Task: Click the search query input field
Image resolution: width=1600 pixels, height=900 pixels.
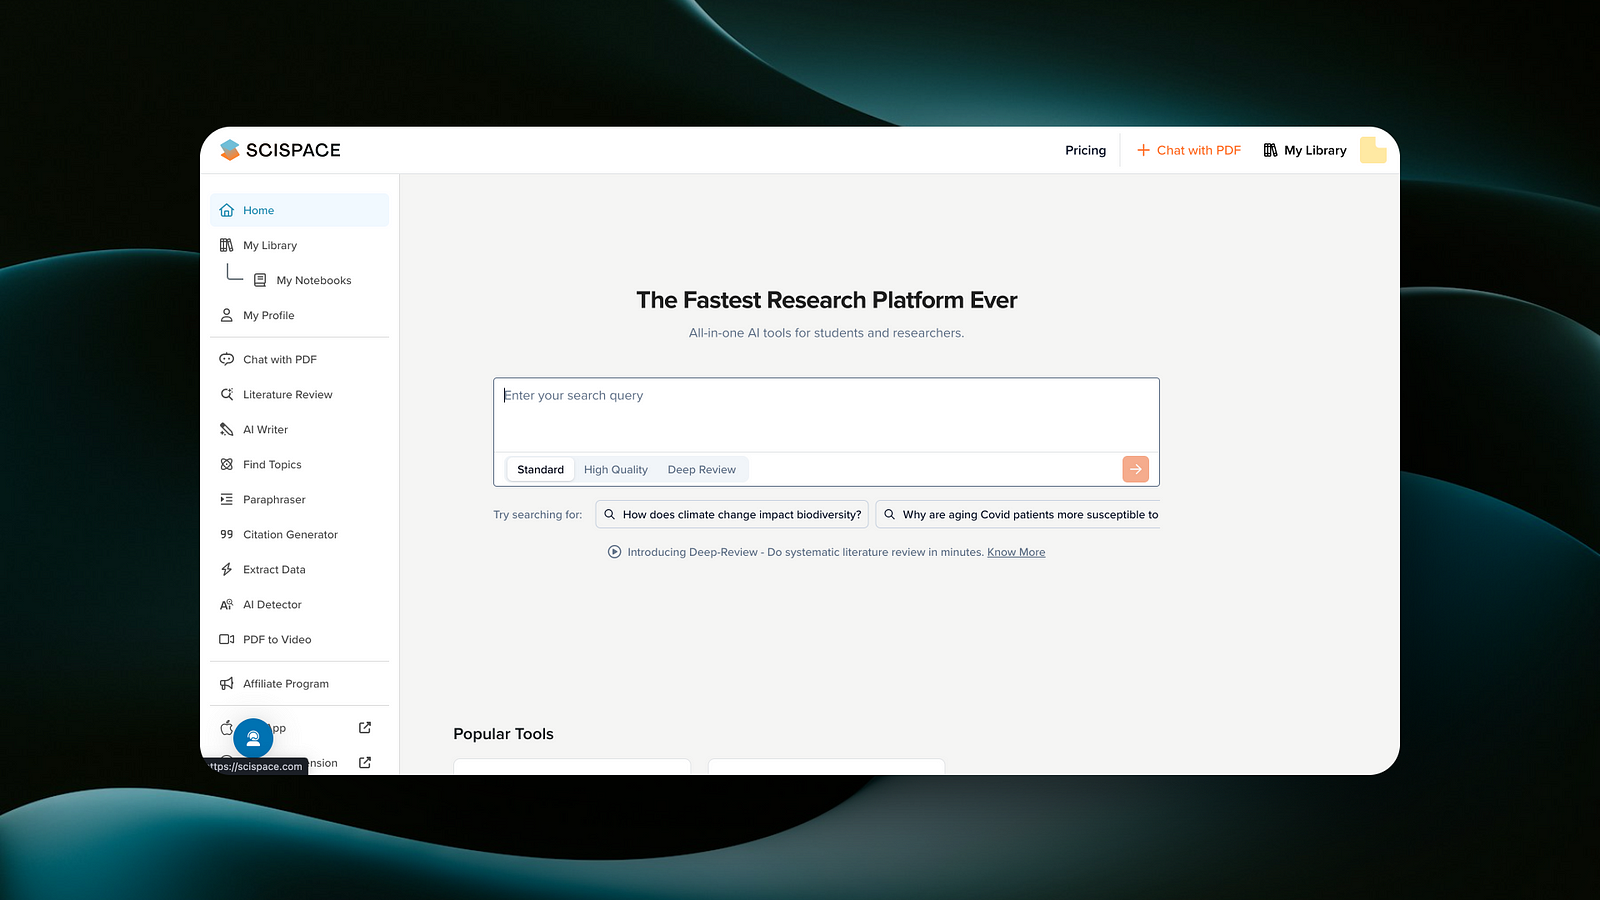Action: click(826, 415)
